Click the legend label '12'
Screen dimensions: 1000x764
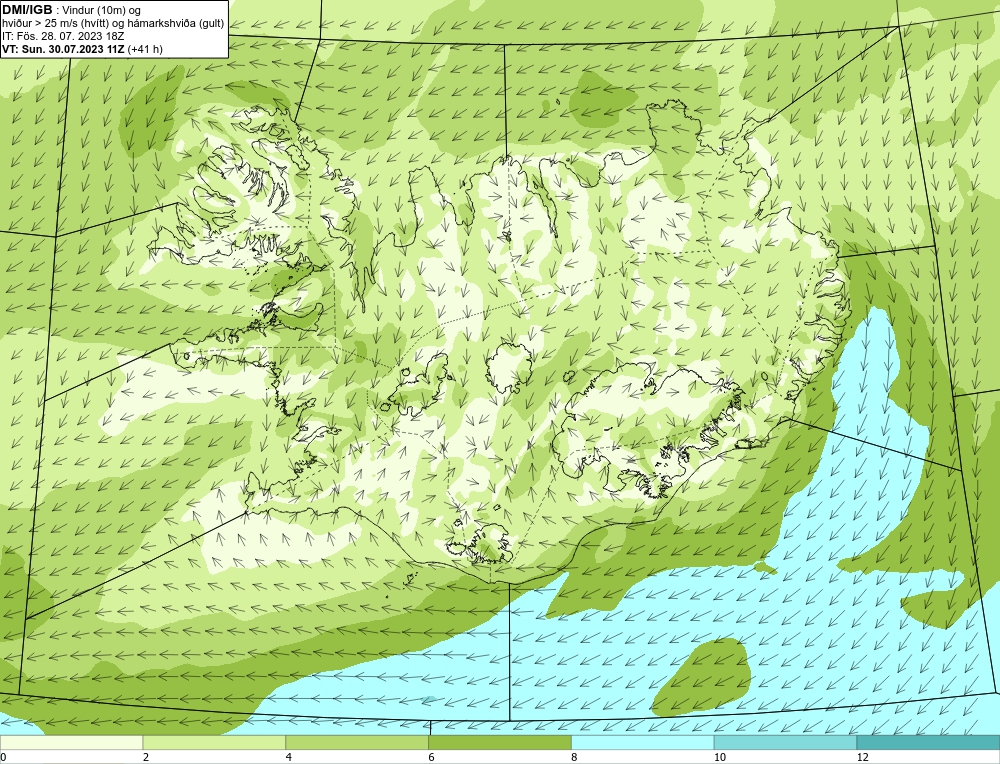pos(863,758)
